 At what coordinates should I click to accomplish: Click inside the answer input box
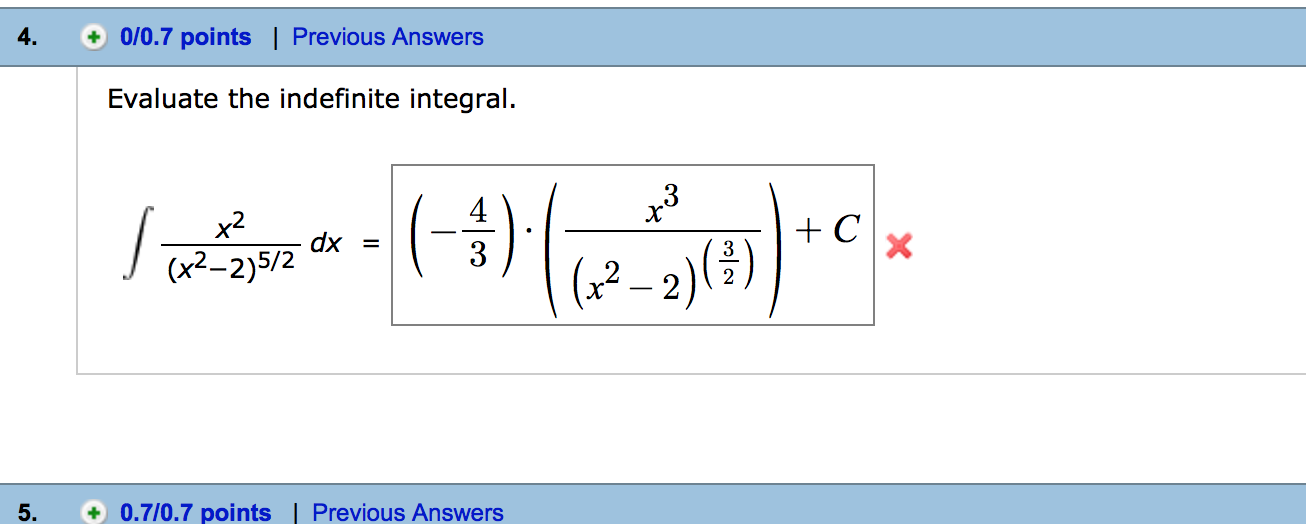[633, 245]
